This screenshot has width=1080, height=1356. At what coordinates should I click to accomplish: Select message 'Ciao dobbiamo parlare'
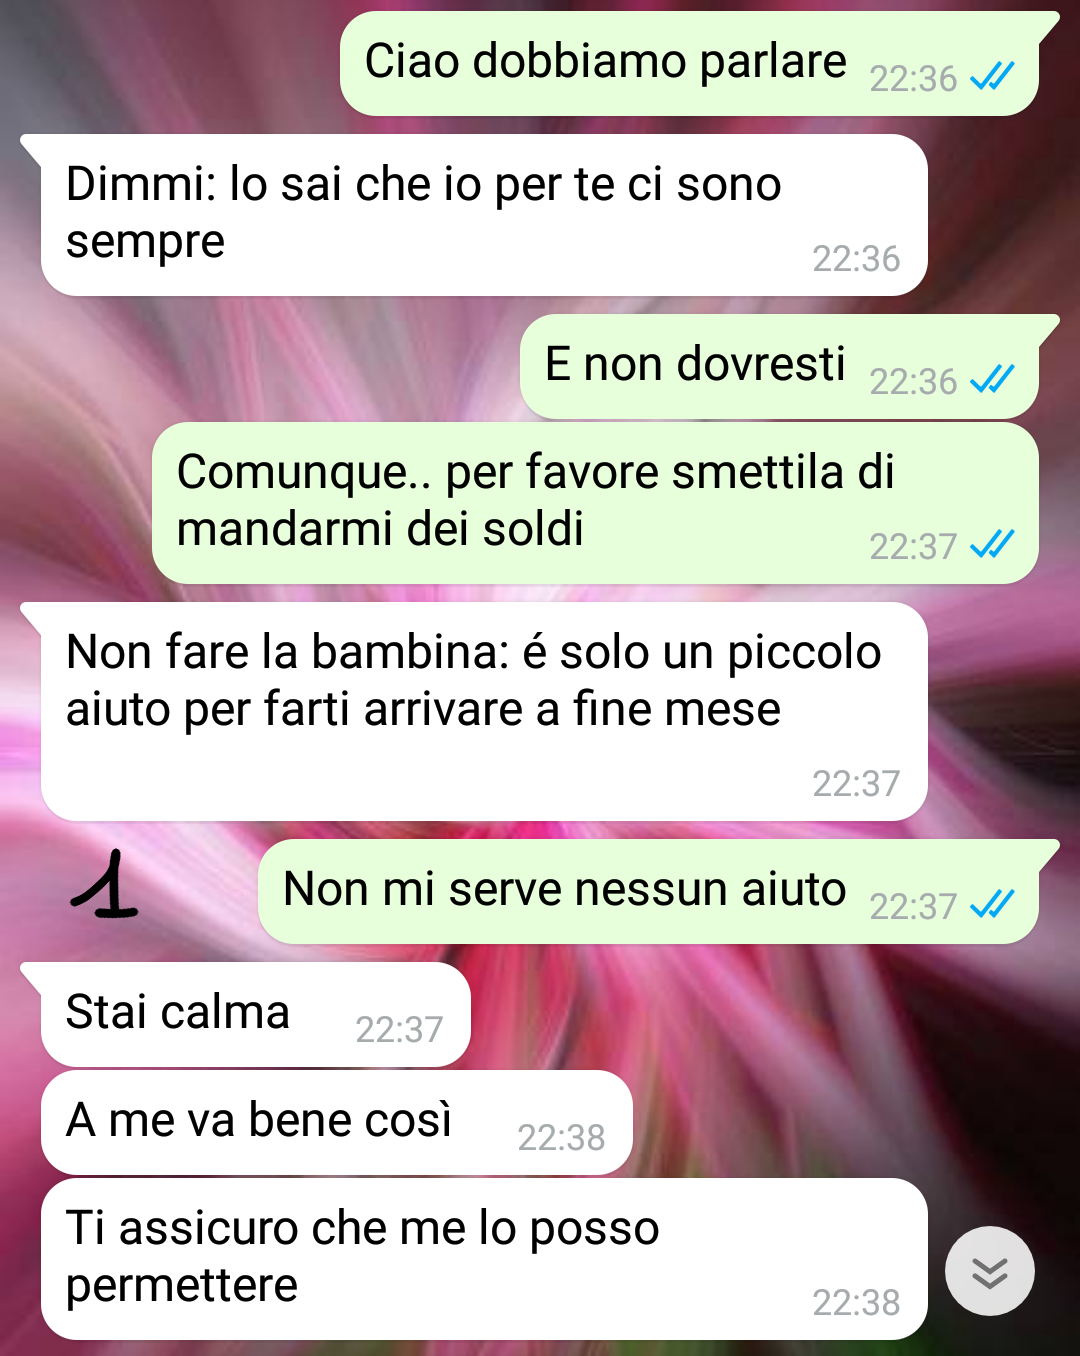point(690,64)
